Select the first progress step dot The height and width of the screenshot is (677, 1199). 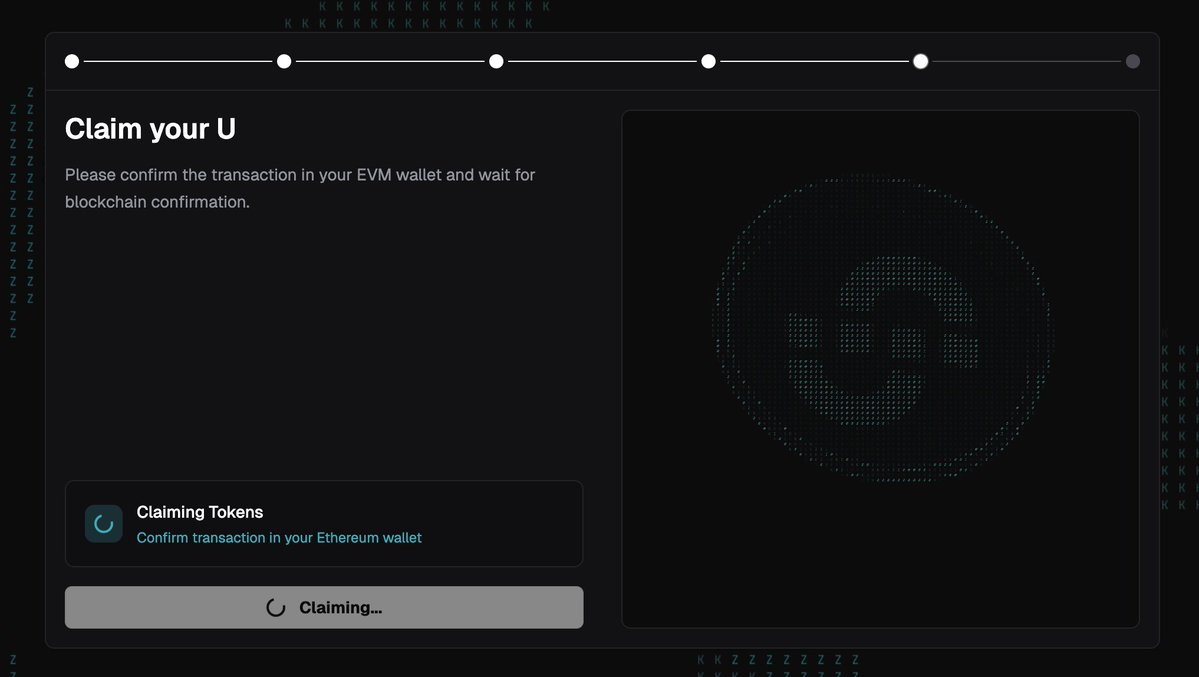tap(72, 61)
